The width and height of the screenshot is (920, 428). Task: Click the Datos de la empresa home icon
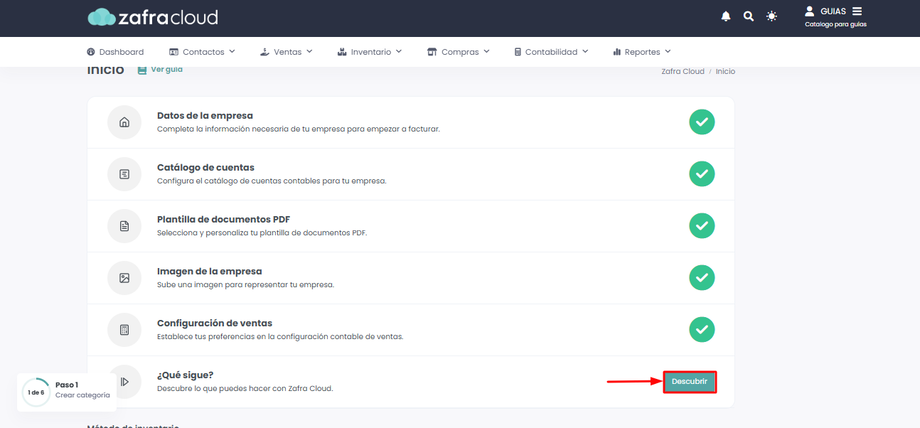pos(124,122)
